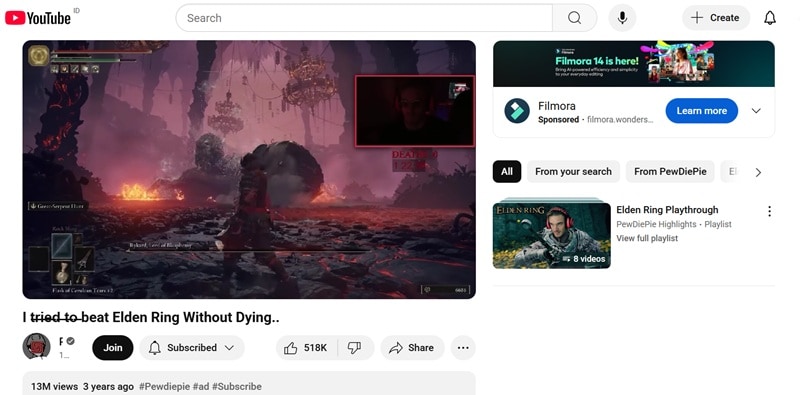This screenshot has height=395, width=800.
Task: Dislike the video with thumbs down
Action: tap(355, 348)
